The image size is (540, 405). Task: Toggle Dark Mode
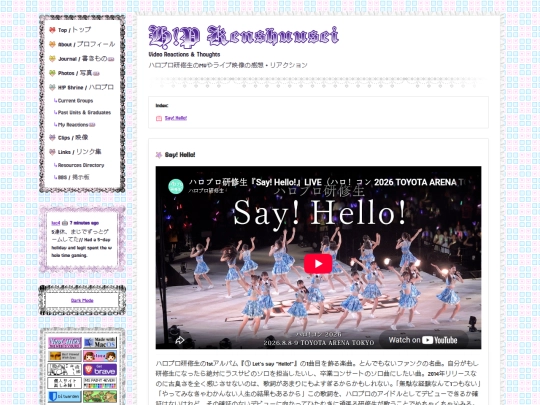click(x=82, y=301)
